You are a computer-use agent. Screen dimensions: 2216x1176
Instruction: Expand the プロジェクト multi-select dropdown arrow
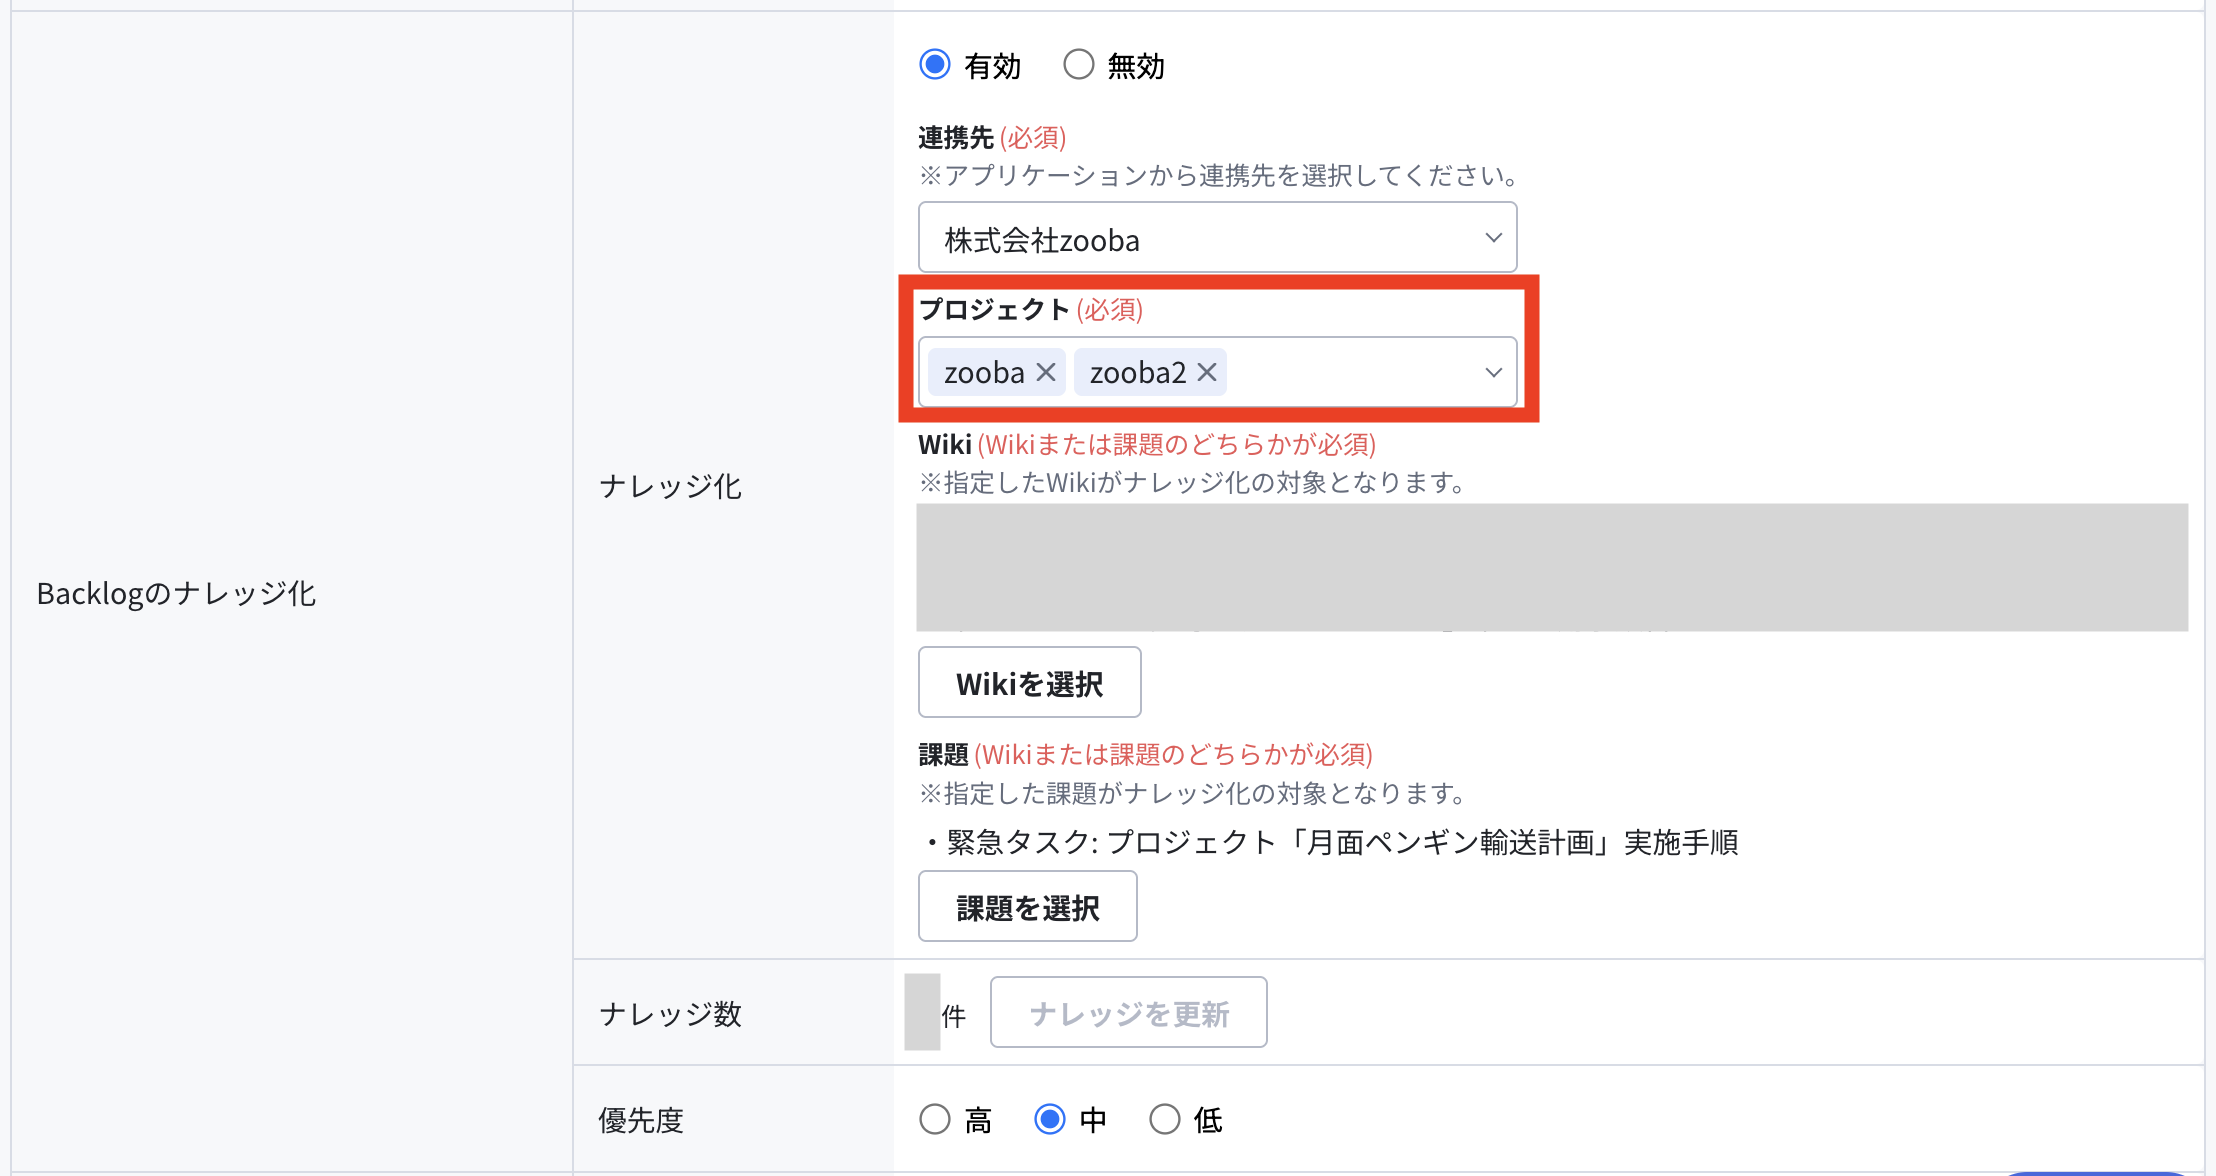(x=1493, y=372)
